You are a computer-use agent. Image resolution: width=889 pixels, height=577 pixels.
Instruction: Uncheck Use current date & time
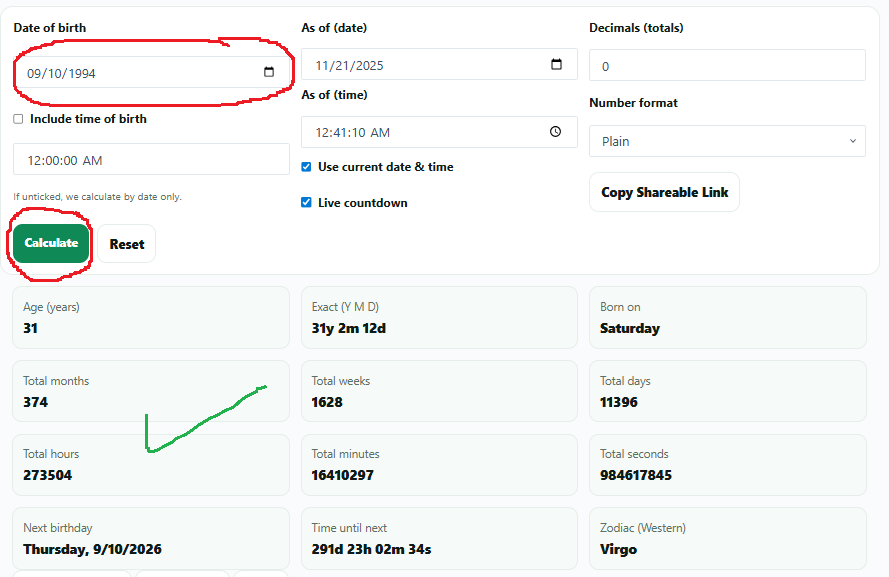[307, 167]
